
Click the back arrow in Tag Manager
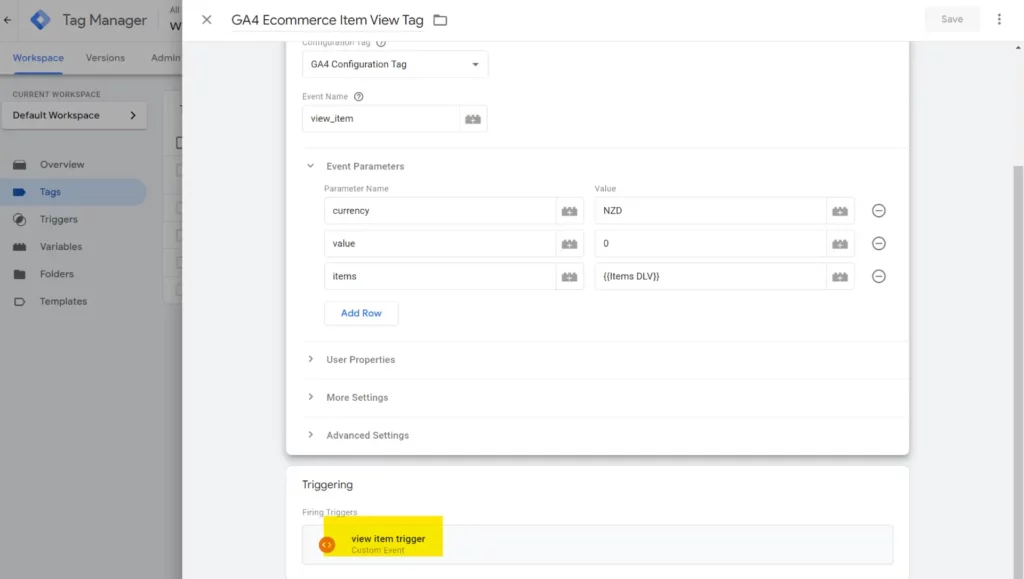click(8, 20)
